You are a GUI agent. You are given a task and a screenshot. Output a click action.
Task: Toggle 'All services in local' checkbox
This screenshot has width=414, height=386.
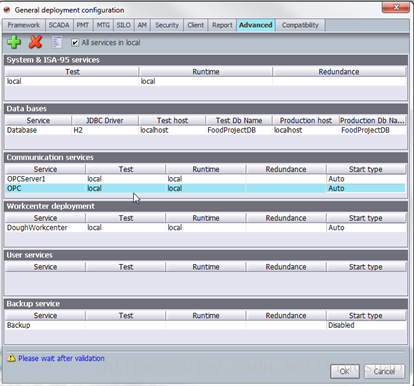pyautogui.click(x=75, y=42)
